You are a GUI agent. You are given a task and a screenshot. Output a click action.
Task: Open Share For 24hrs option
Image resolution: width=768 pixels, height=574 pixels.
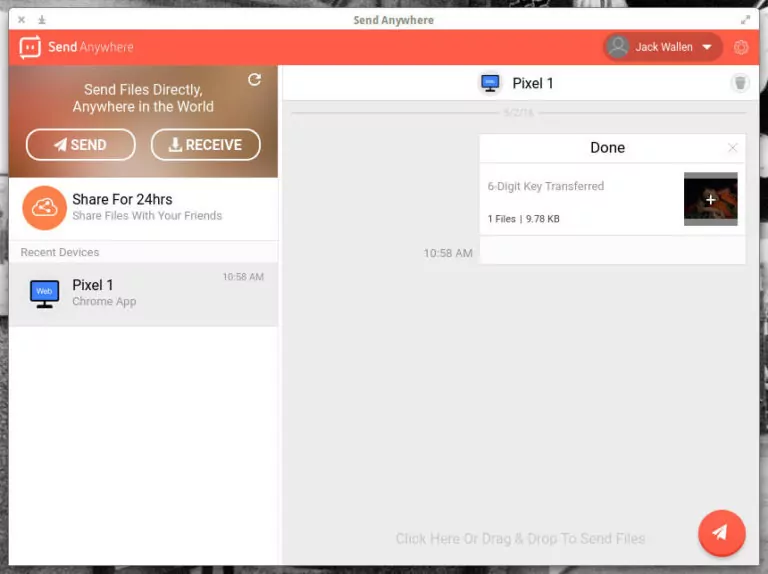[144, 208]
